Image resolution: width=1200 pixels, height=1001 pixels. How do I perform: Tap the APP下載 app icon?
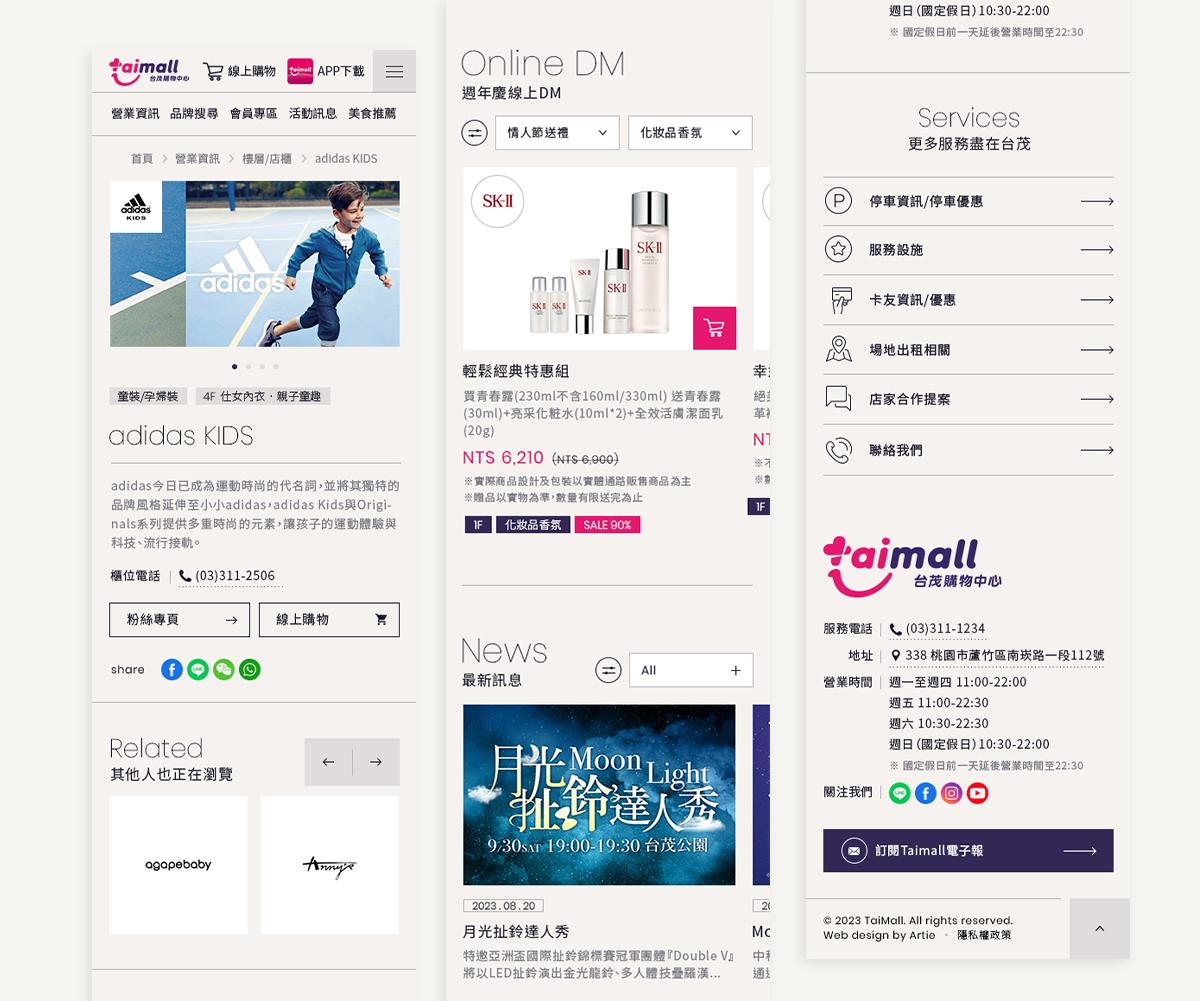tap(300, 71)
